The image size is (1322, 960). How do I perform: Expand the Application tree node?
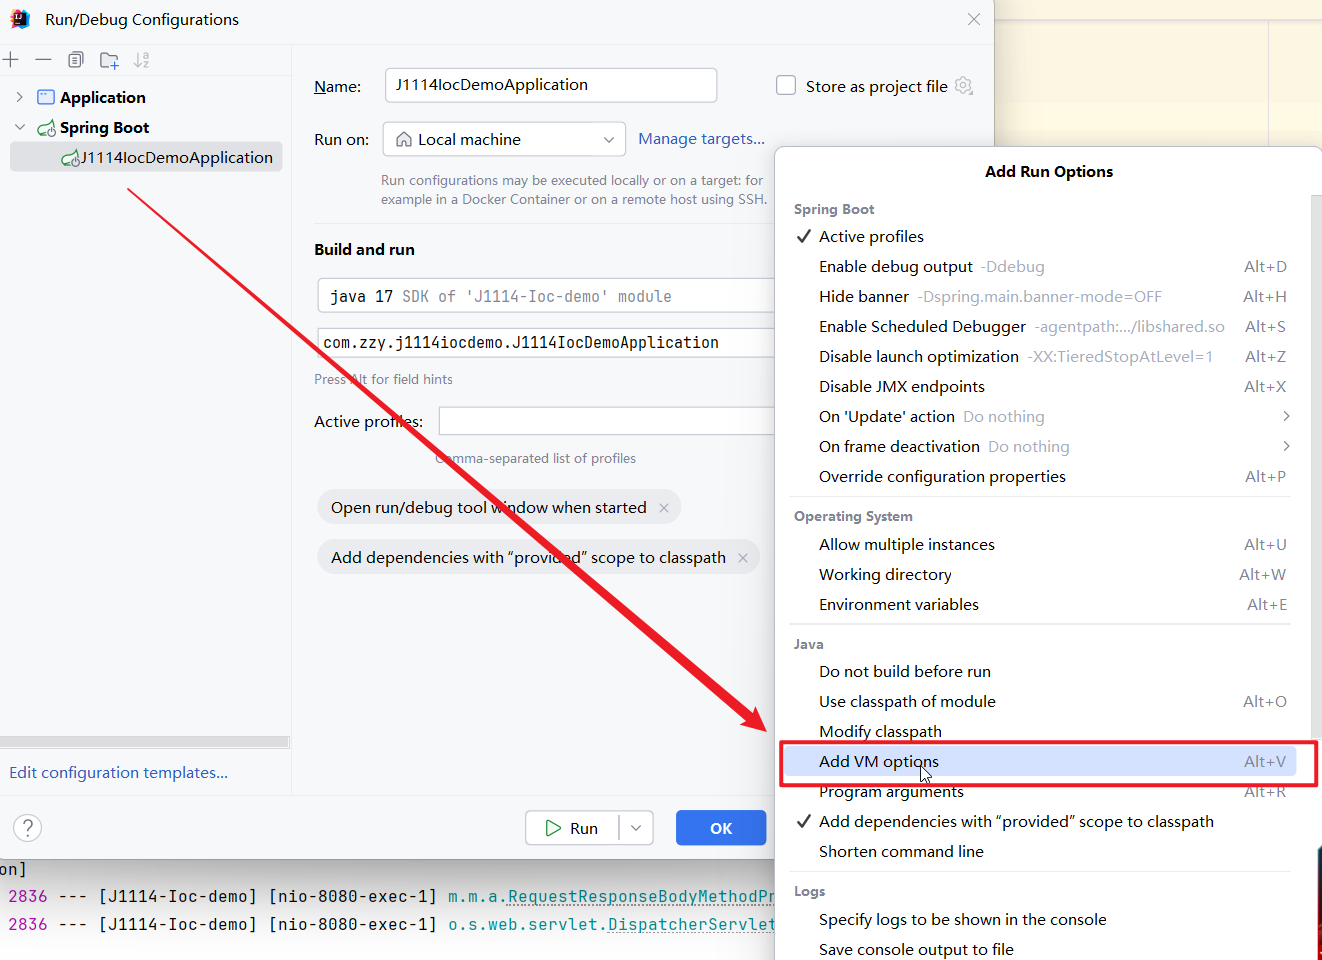[19, 97]
